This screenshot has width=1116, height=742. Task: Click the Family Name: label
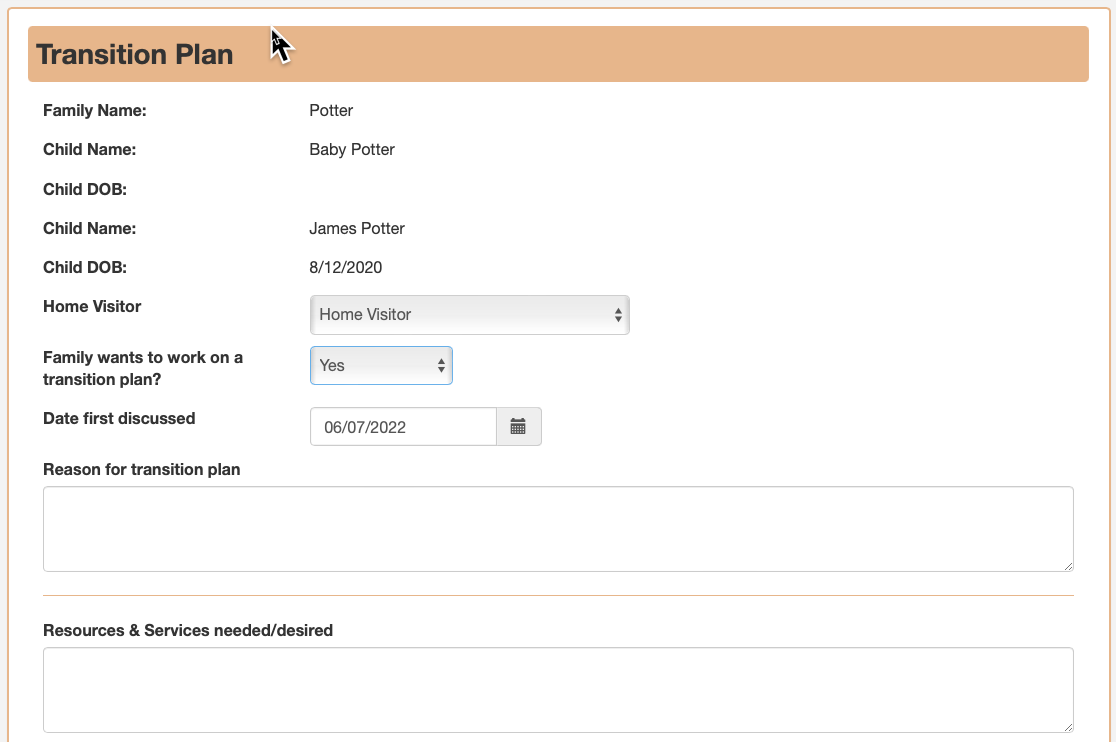tap(95, 110)
